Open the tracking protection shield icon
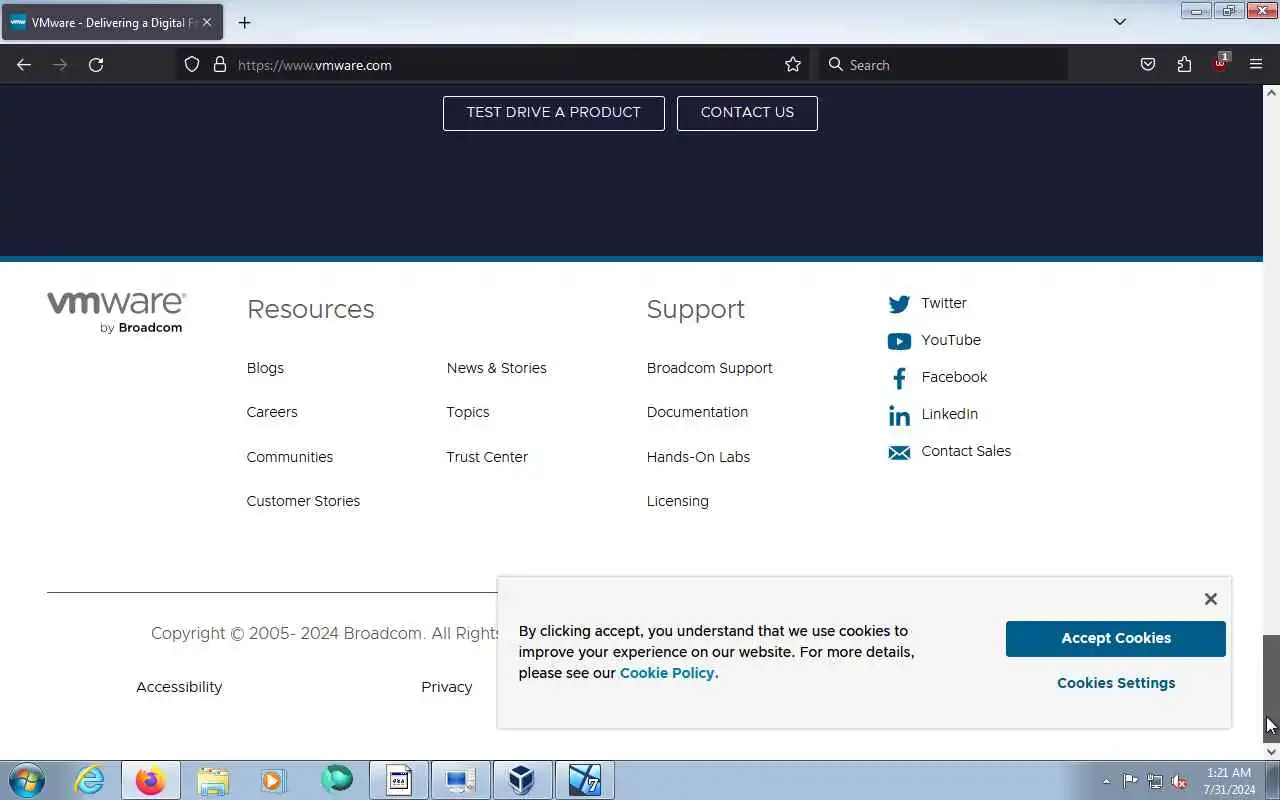The image size is (1280, 800). (x=192, y=65)
